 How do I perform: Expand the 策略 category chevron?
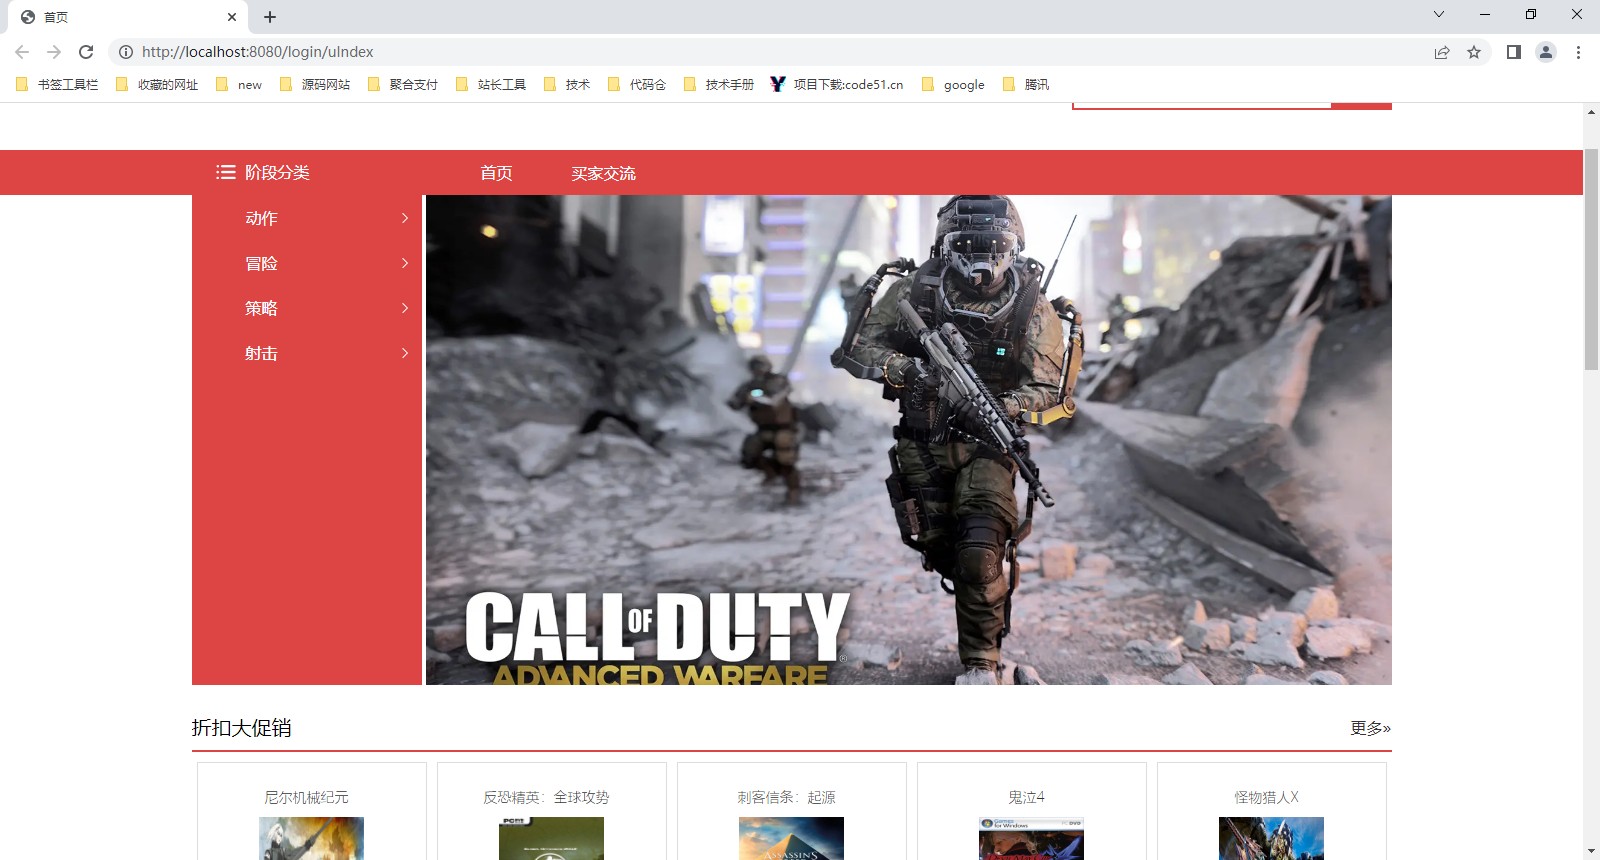[x=405, y=308]
